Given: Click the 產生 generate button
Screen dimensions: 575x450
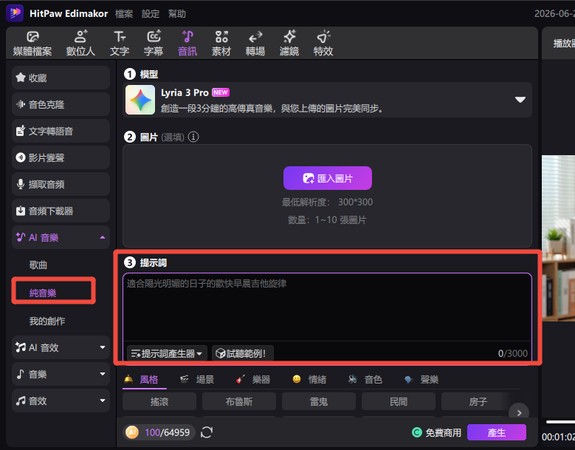Looking at the screenshot, I should [497, 433].
